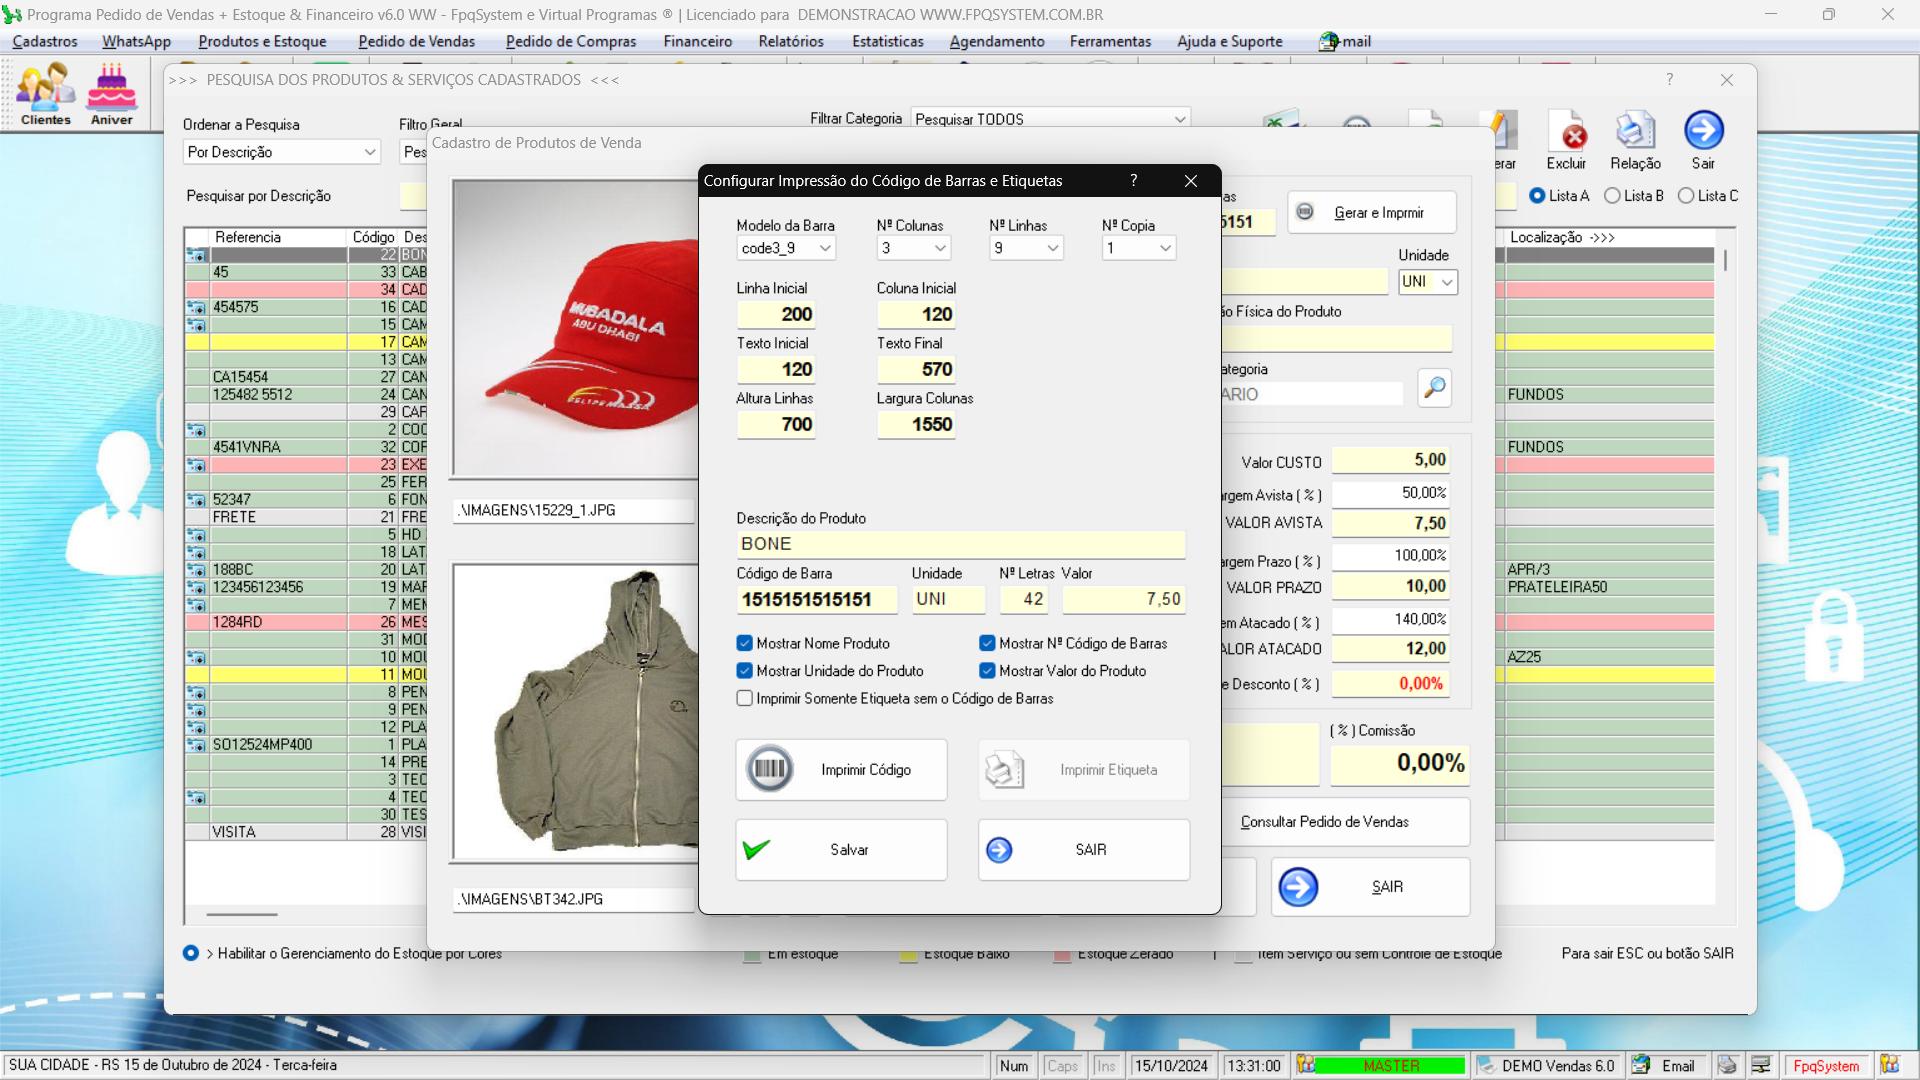Image resolution: width=1920 pixels, height=1080 pixels.
Task: Open the Nº Copia dropdown
Action: coord(1139,248)
